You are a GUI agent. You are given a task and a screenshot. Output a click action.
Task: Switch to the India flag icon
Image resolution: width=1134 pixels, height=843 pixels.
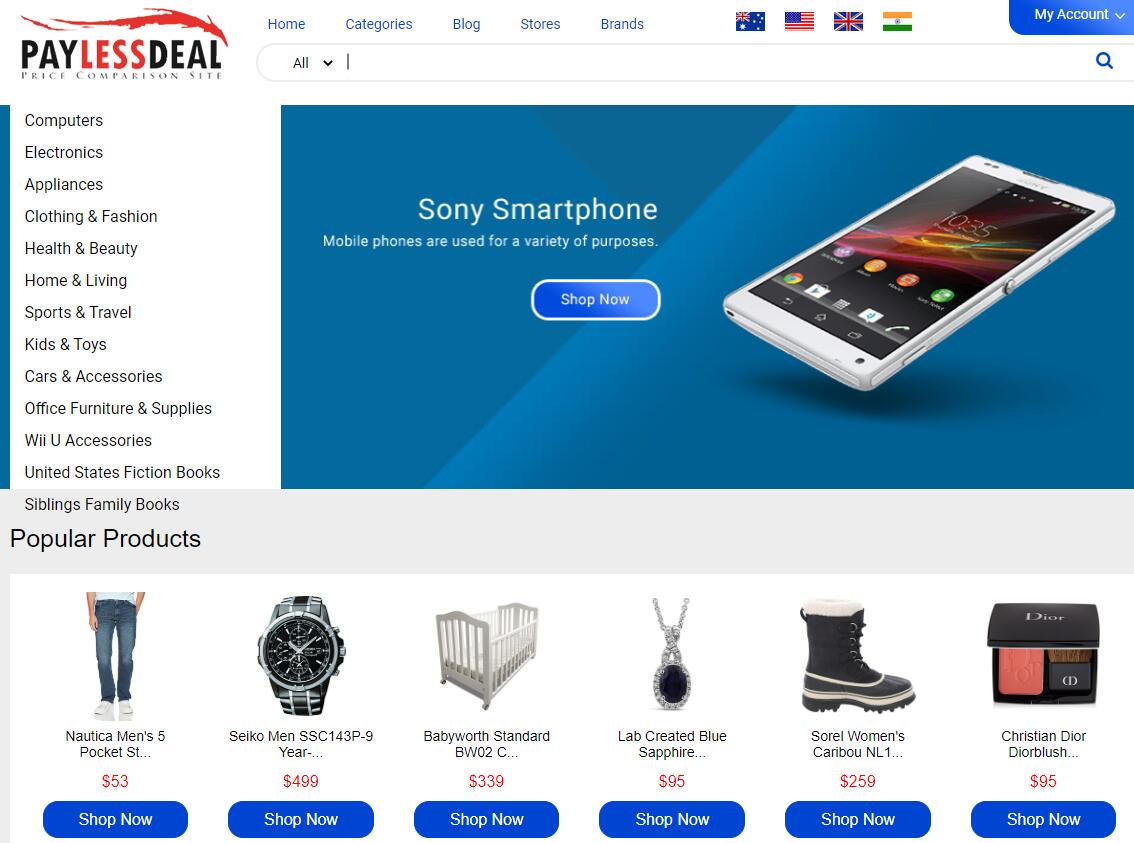898,22
